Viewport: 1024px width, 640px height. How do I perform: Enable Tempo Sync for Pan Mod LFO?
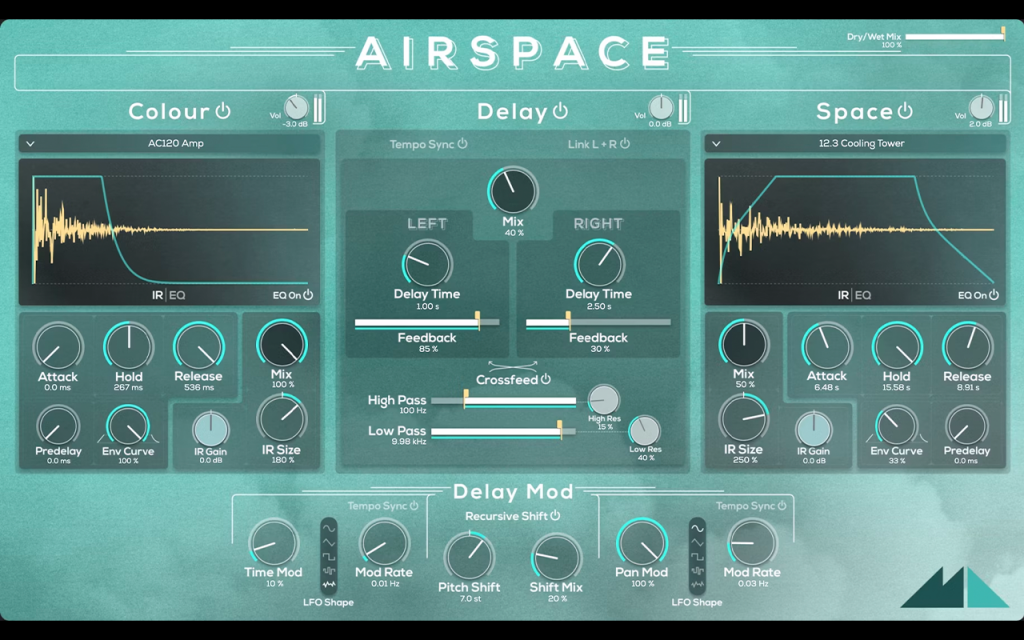[x=782, y=505]
